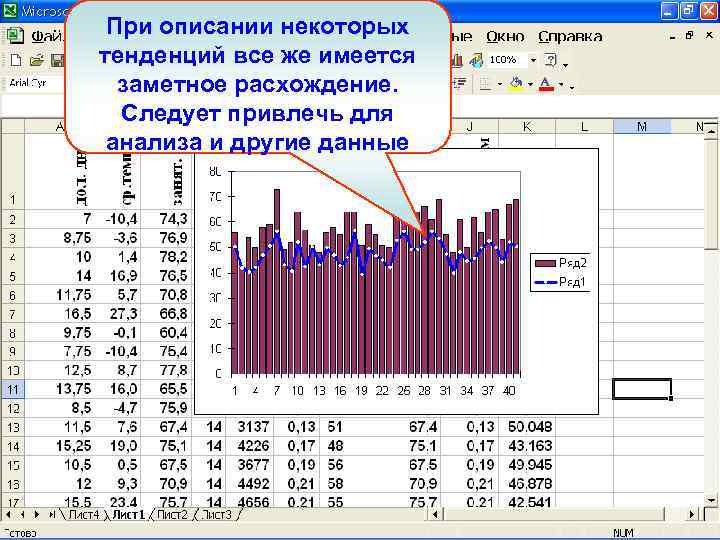The width and height of the screenshot is (720, 540).
Task: Click the Excel workbook icon beside Файл
Action: coord(15,36)
